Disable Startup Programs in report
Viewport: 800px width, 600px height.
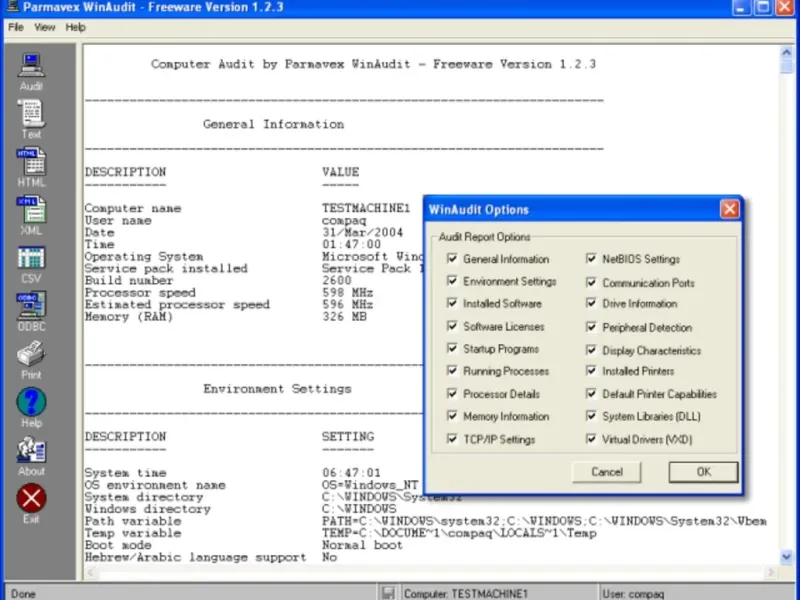click(x=452, y=348)
